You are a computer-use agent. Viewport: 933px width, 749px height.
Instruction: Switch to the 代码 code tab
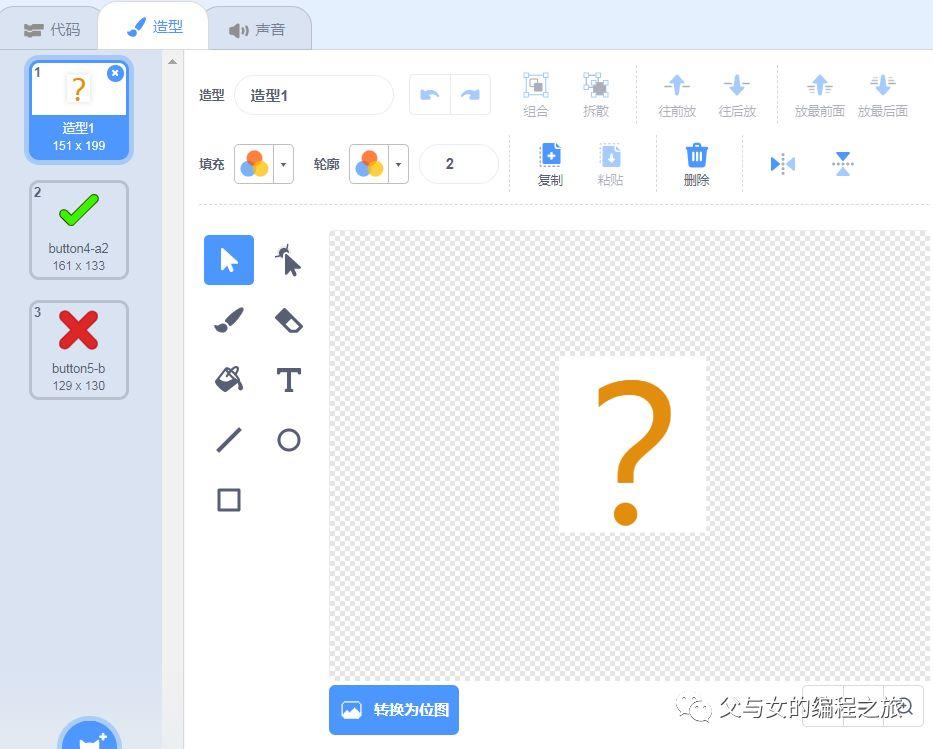pos(51,29)
